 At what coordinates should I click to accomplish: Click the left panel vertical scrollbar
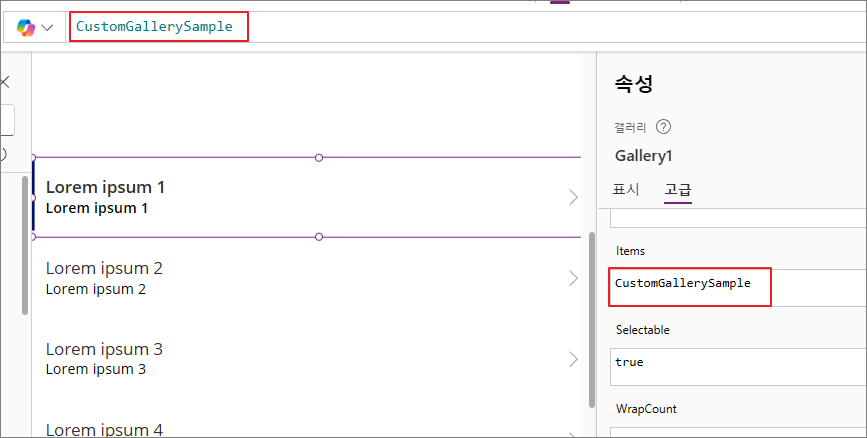tap(25, 246)
